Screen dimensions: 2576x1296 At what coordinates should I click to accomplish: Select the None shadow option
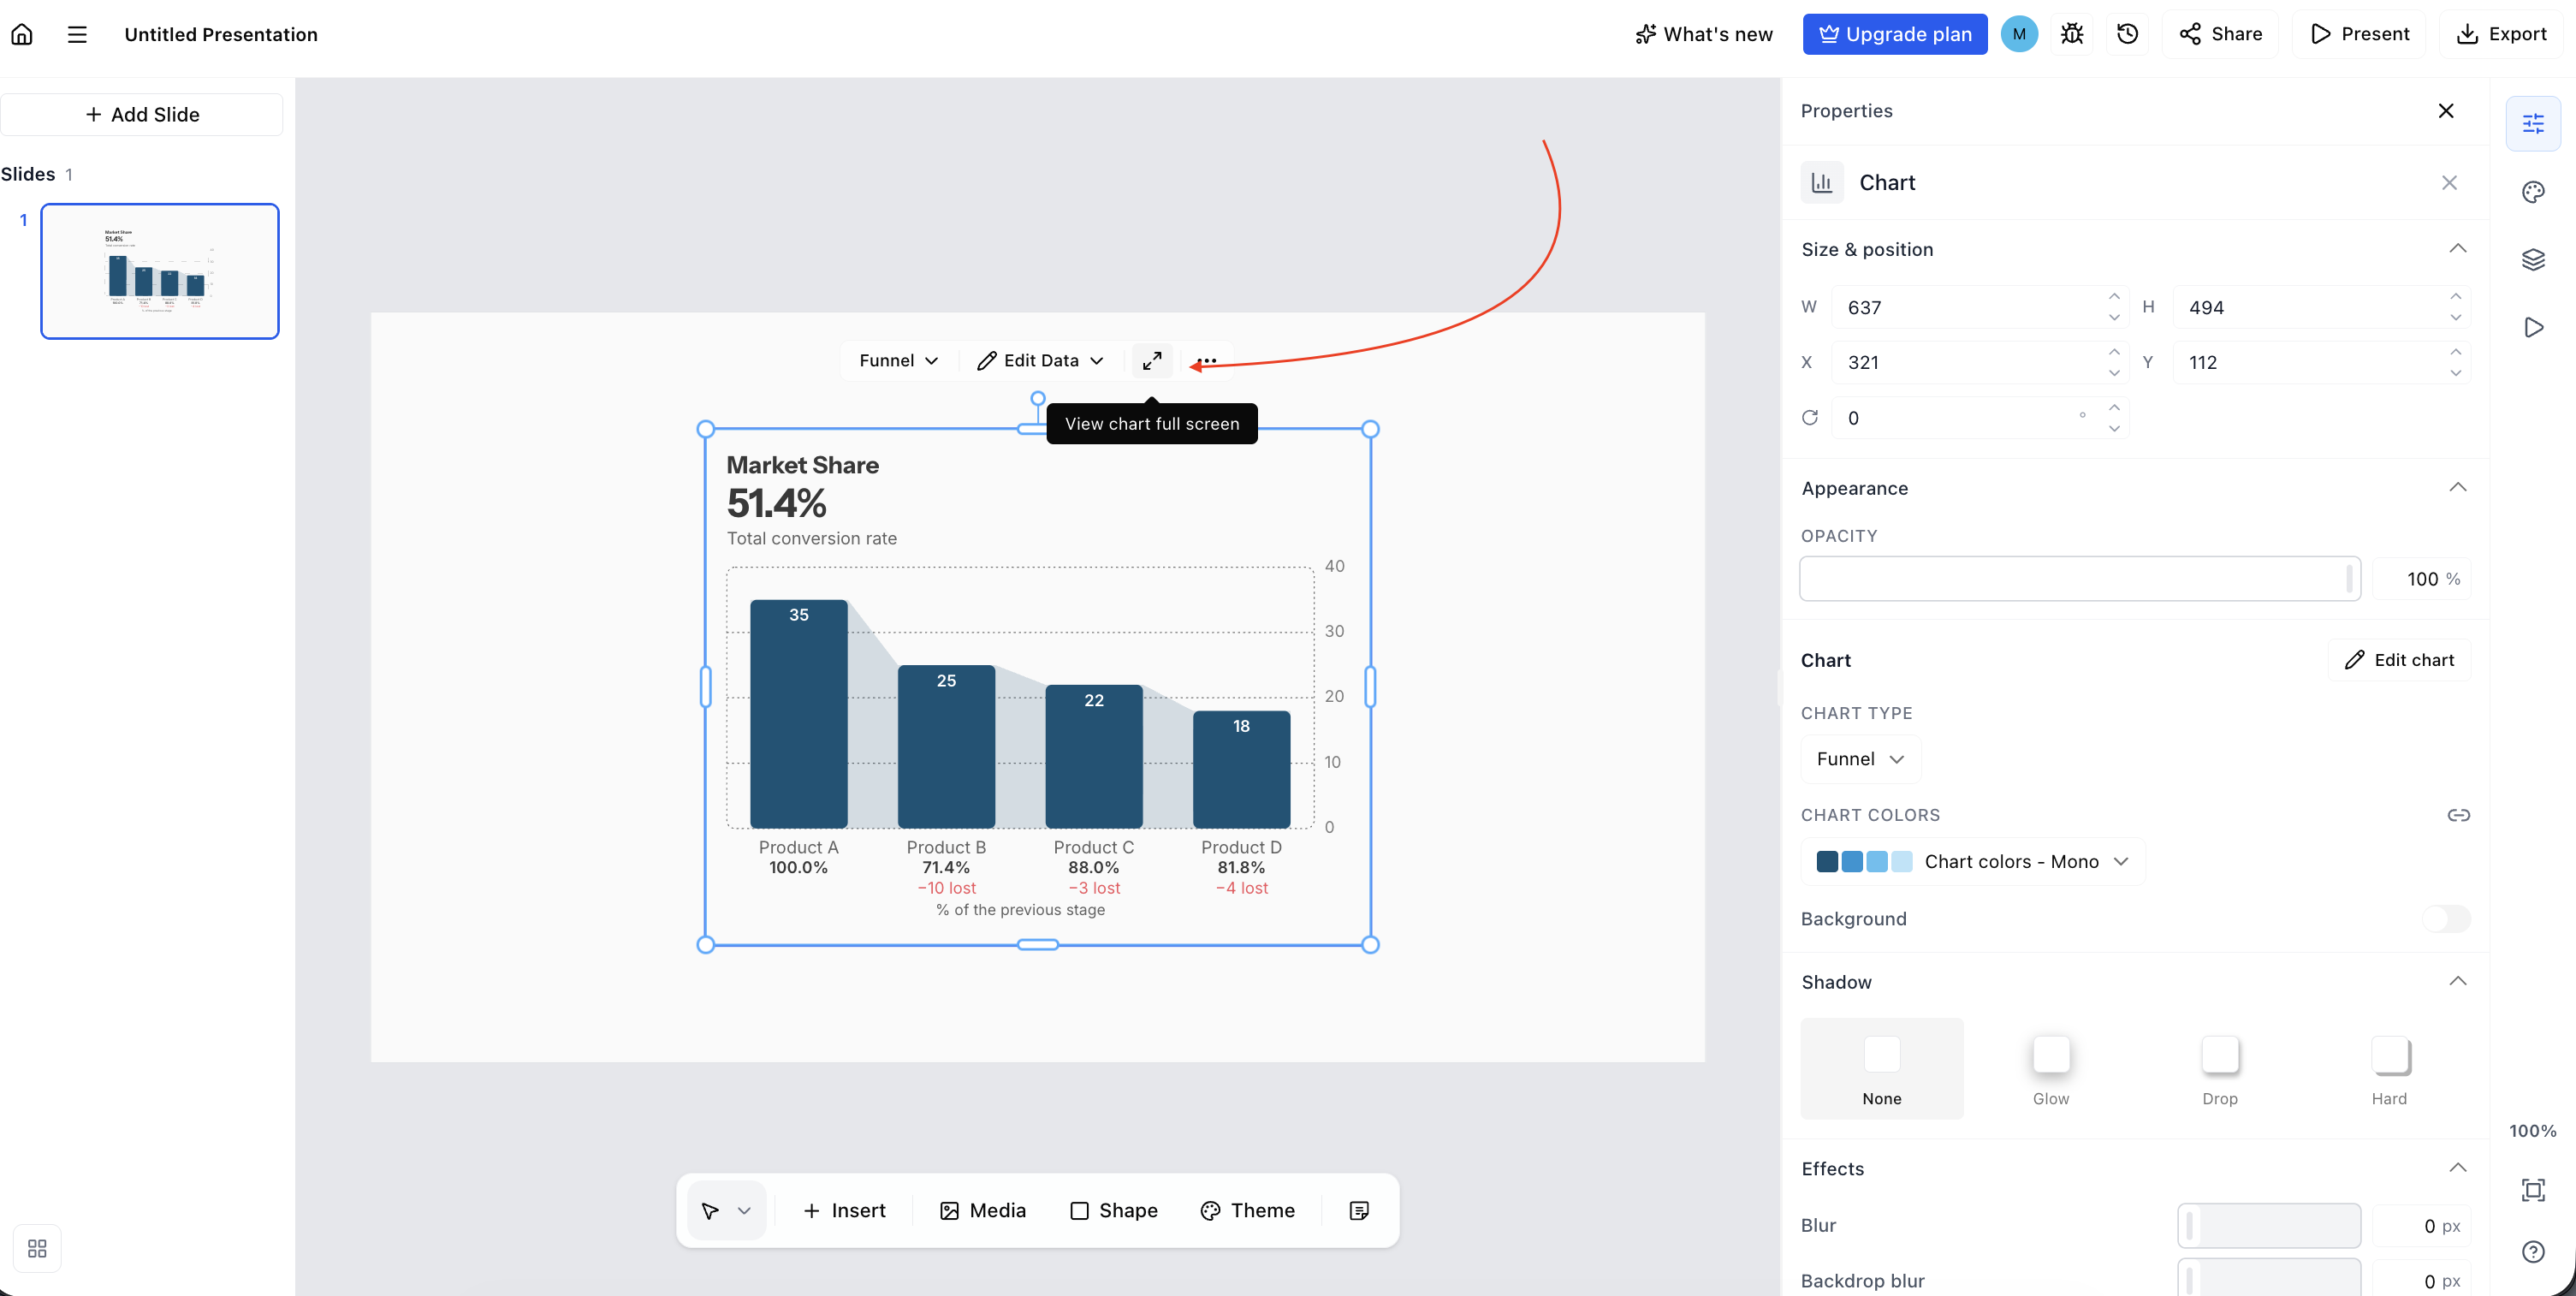point(1882,1069)
